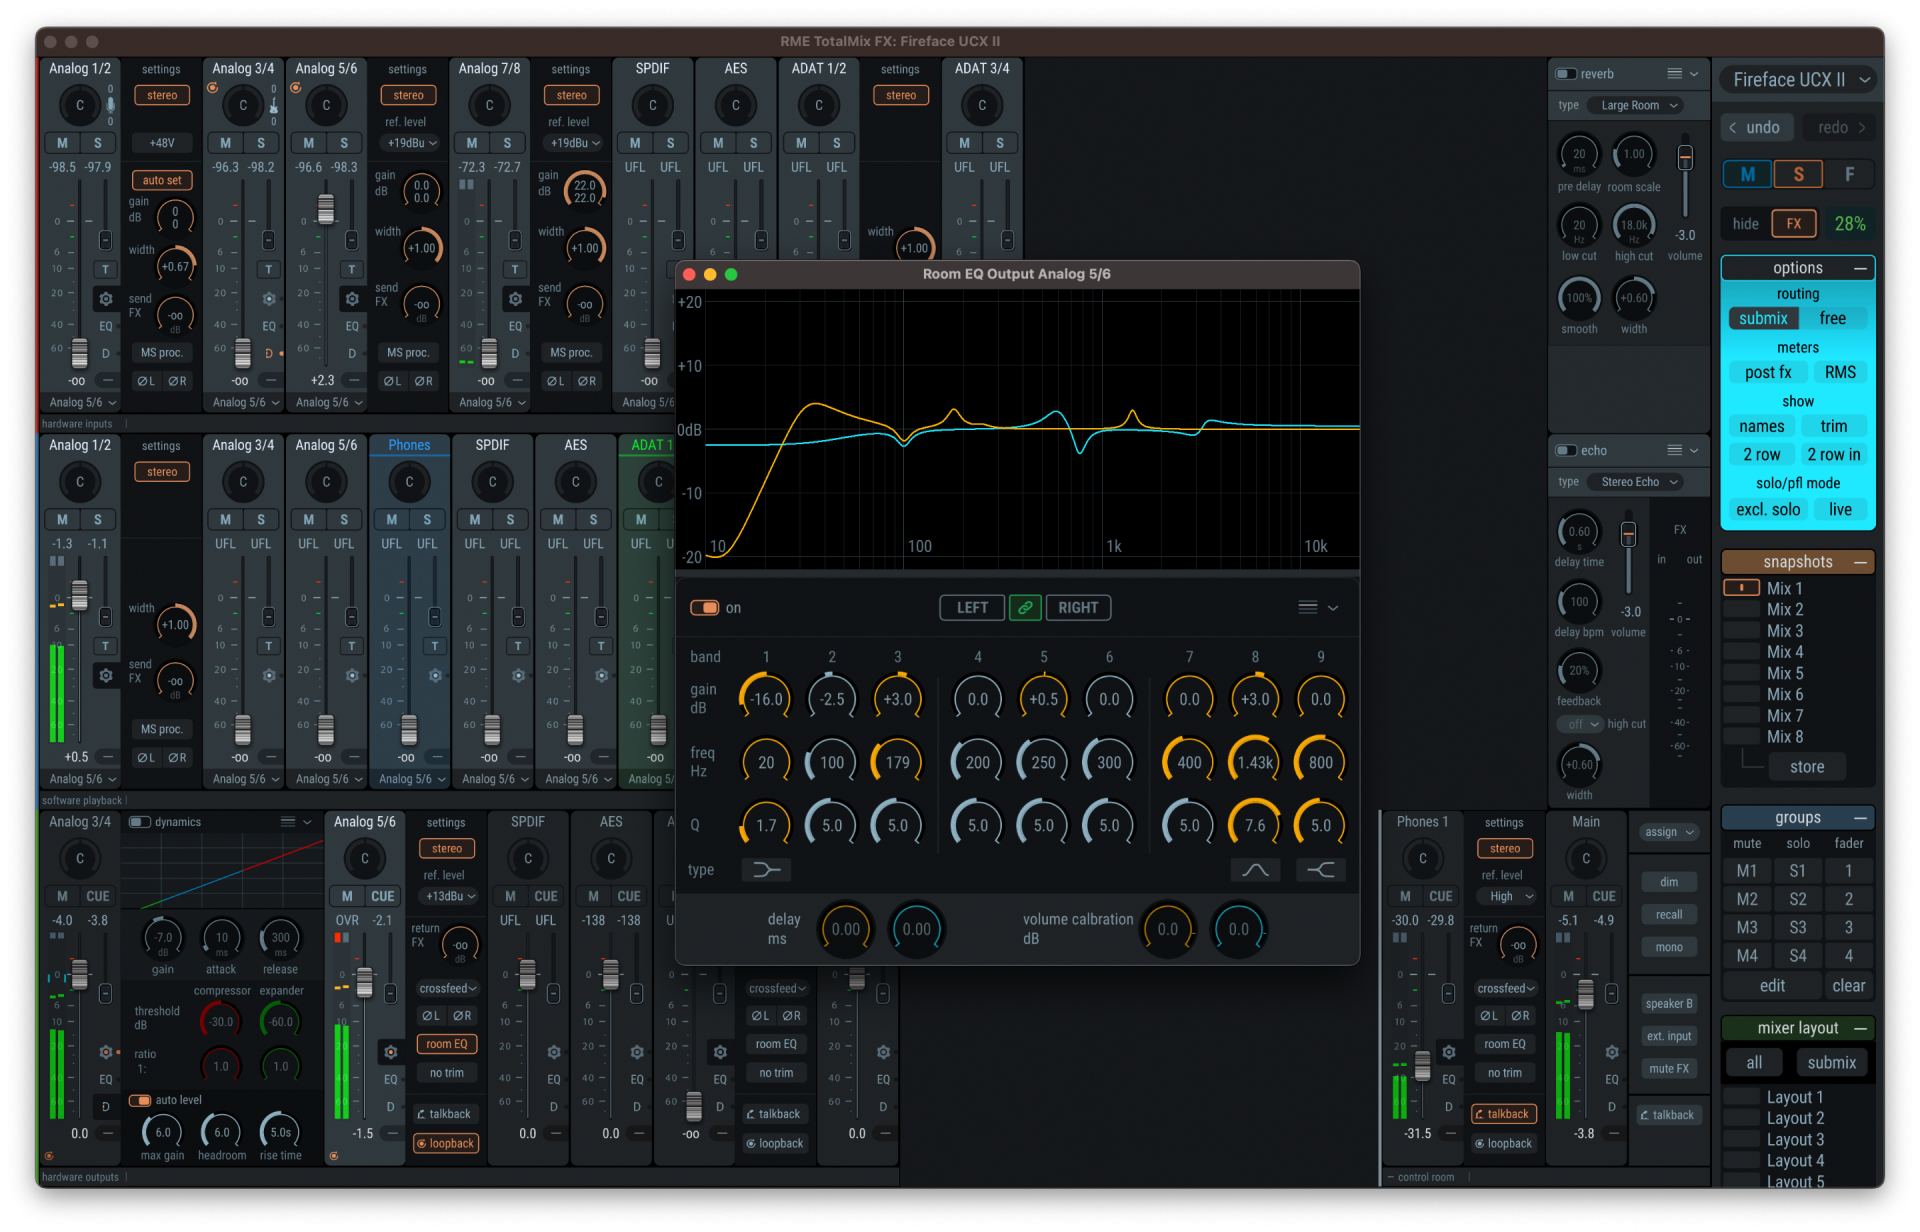Open the Fireface UCX II device dropdown
Screen dimensions: 1920x1232
coord(1801,80)
